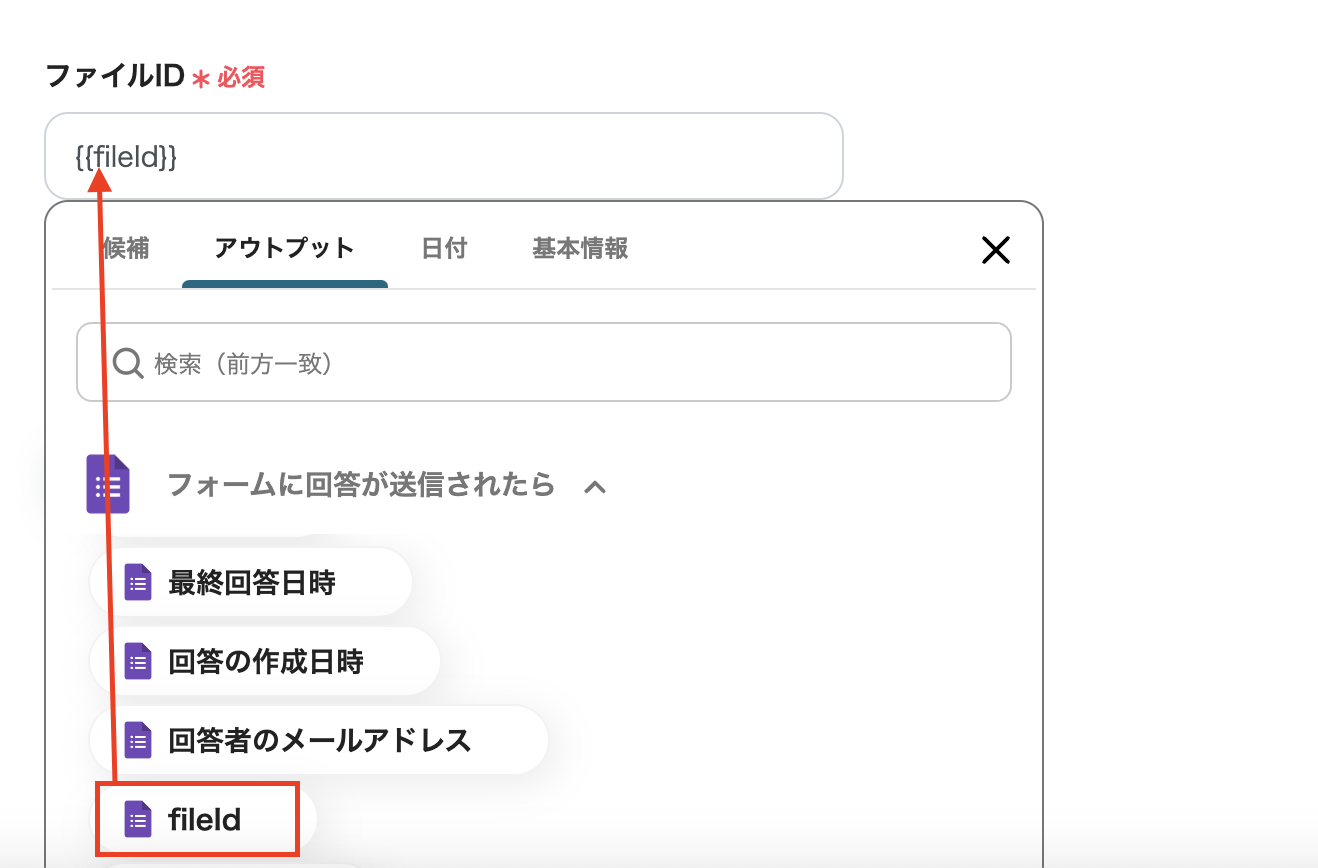Focus the 検索（前方一致） search box
This screenshot has height=868, width=1318.
[x=560, y=362]
